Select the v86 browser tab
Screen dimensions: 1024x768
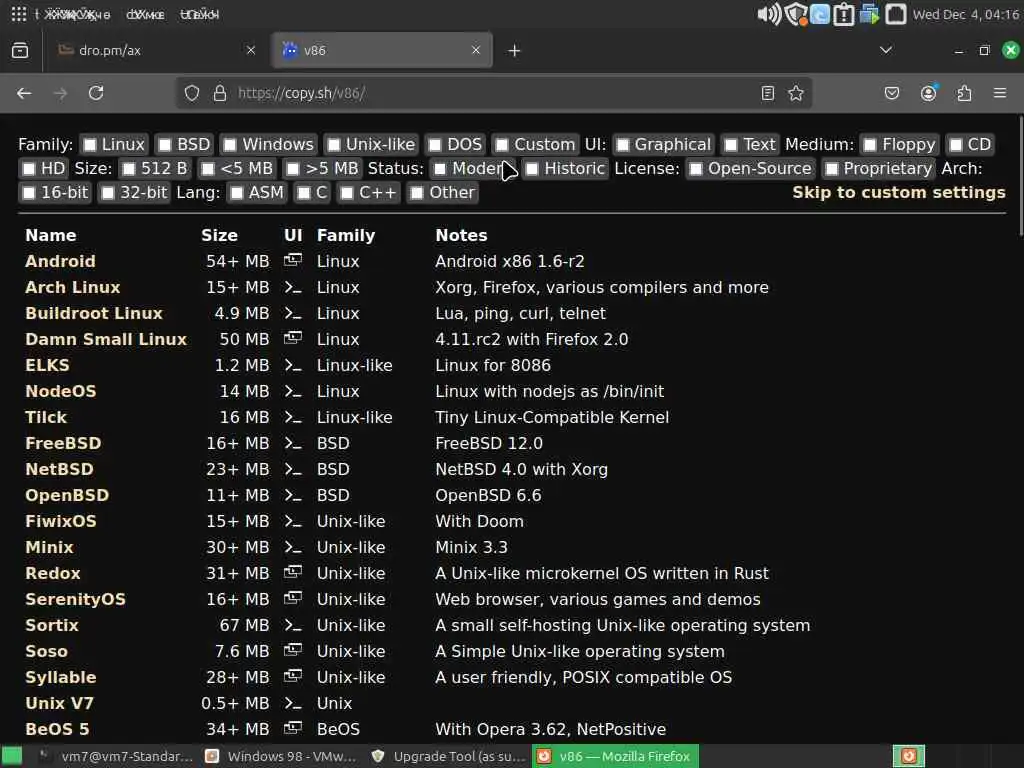(382, 50)
